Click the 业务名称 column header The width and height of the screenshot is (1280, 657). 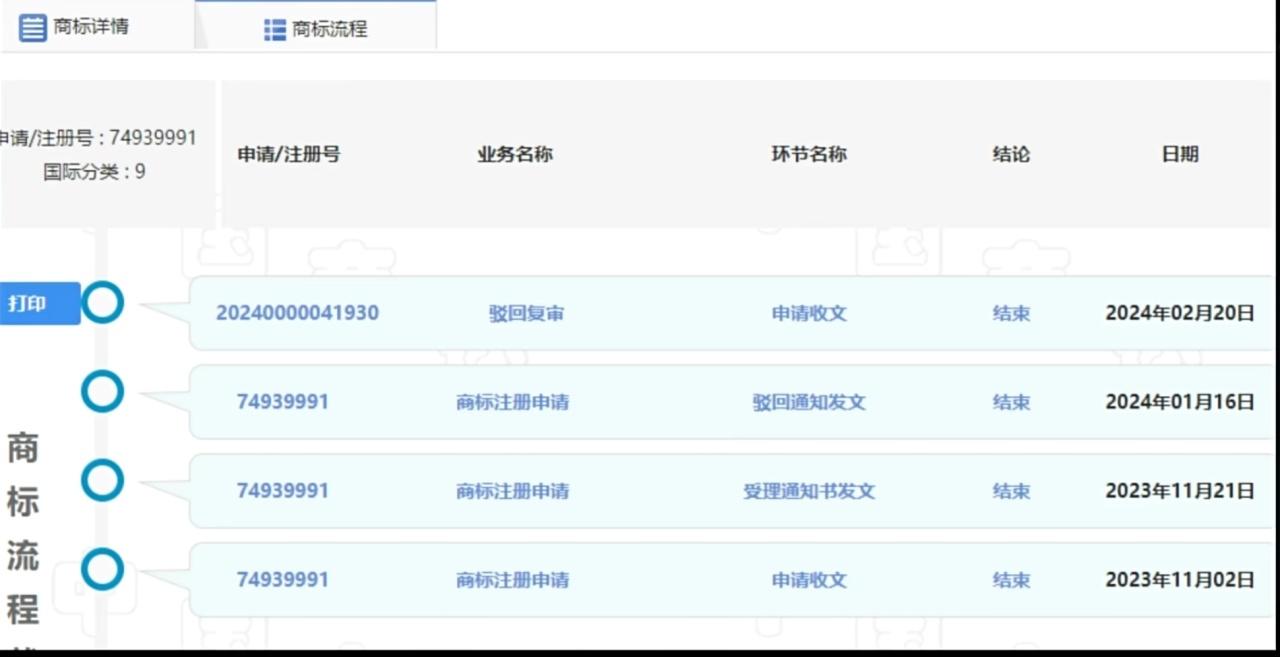click(x=515, y=154)
